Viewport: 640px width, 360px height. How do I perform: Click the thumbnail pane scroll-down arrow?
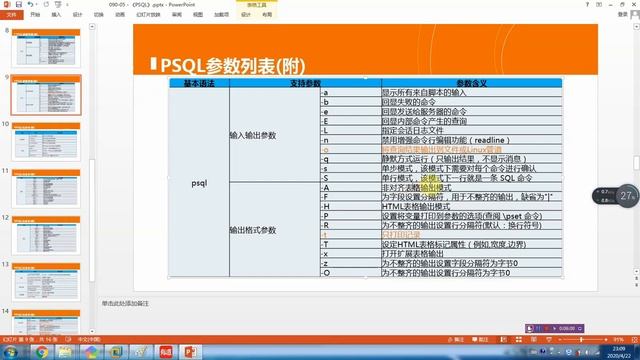coord(92,331)
